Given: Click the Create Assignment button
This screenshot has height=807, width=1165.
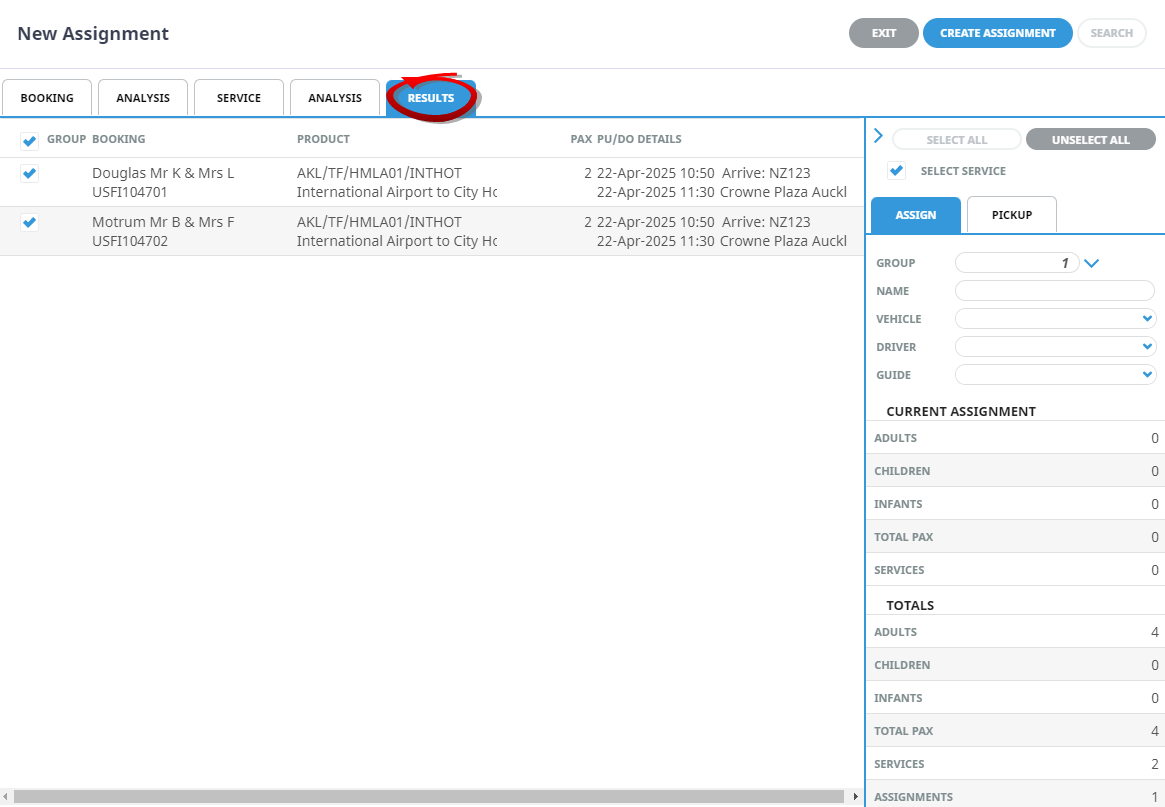Looking at the screenshot, I should (997, 33).
